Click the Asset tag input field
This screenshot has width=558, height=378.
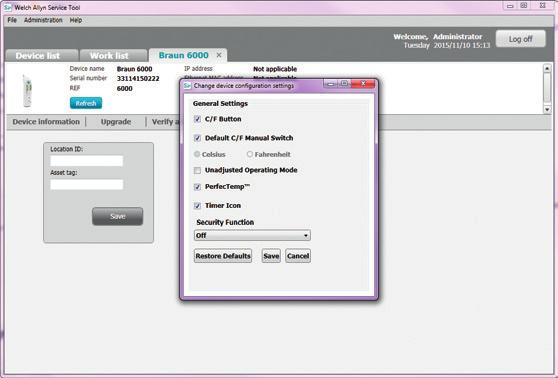pyautogui.click(x=86, y=184)
